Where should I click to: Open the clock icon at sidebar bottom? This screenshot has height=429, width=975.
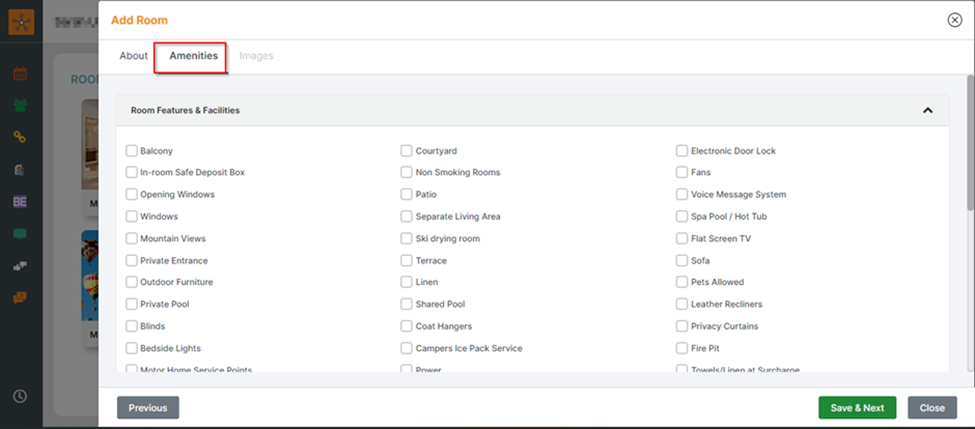click(20, 396)
